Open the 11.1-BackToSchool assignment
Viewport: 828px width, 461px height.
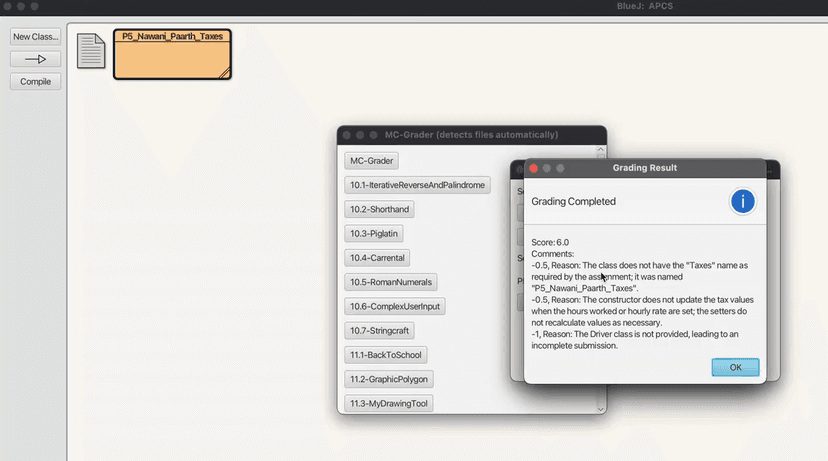(383, 355)
